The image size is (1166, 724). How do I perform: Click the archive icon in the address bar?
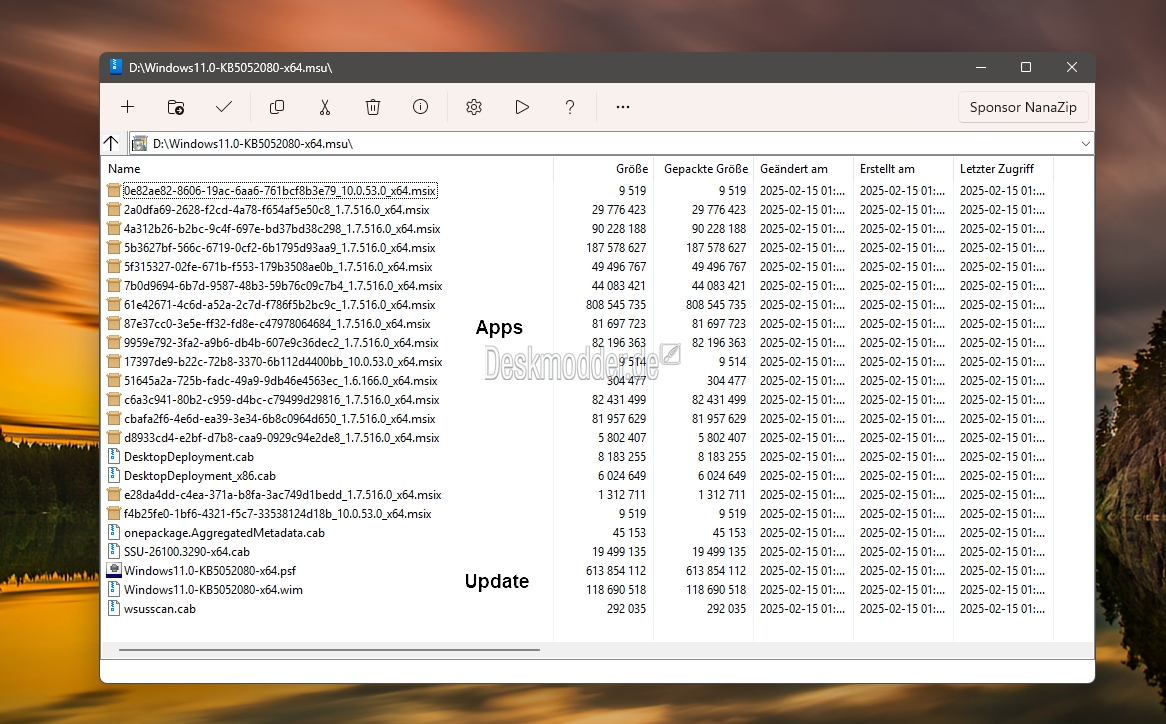tap(139, 143)
